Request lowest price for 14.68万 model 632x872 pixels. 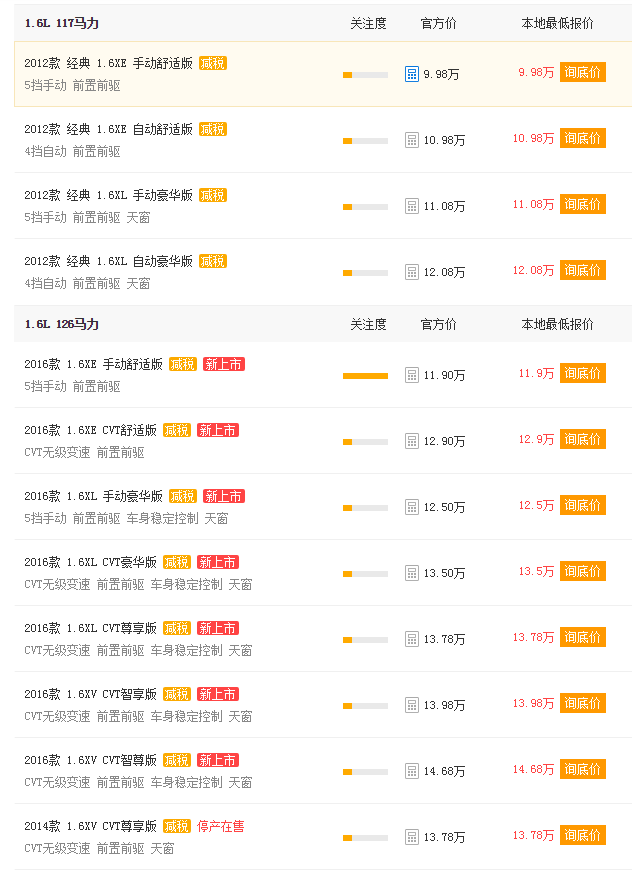(x=582, y=769)
